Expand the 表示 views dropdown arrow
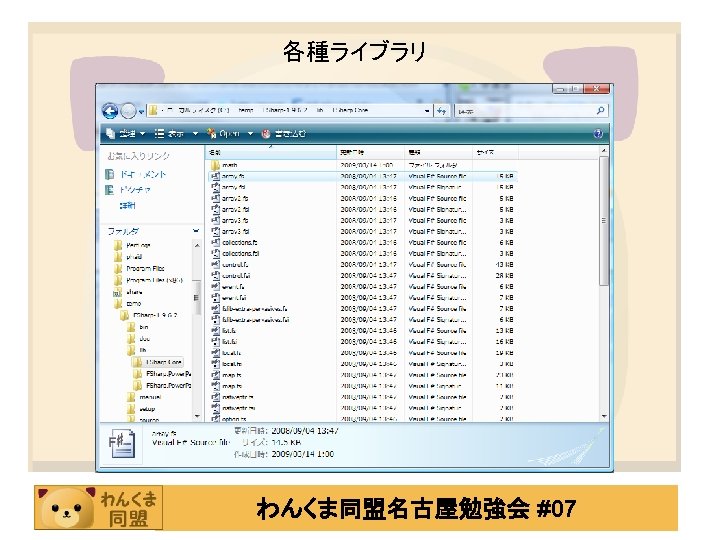 tap(195, 134)
